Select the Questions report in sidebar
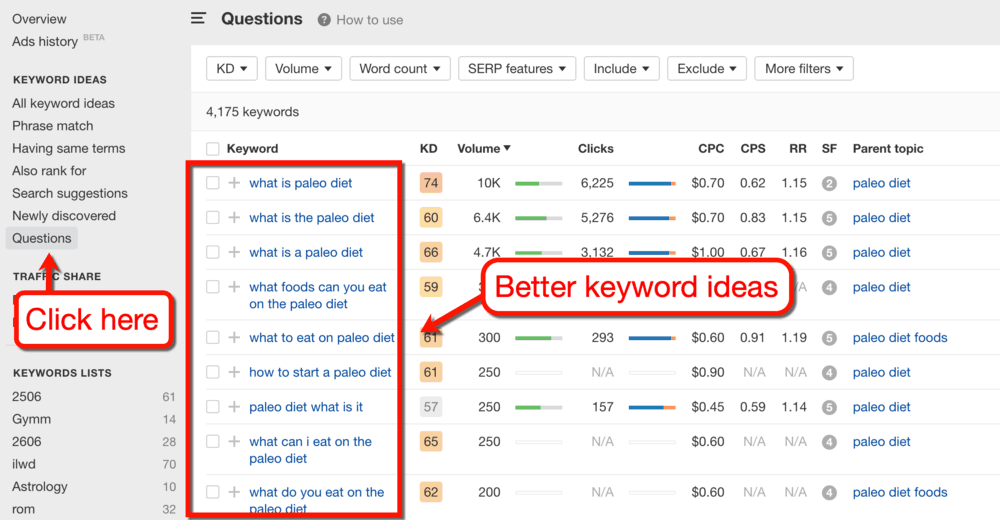 [41, 238]
